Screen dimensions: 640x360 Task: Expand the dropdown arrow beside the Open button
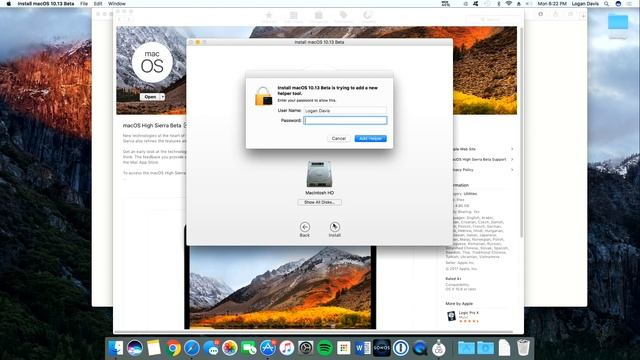pos(162,97)
